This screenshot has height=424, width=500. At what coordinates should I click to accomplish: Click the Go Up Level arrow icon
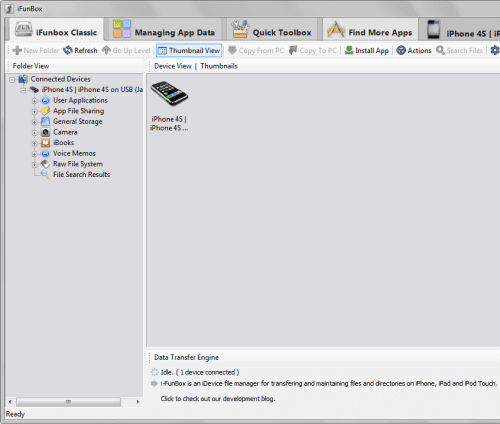(106, 50)
